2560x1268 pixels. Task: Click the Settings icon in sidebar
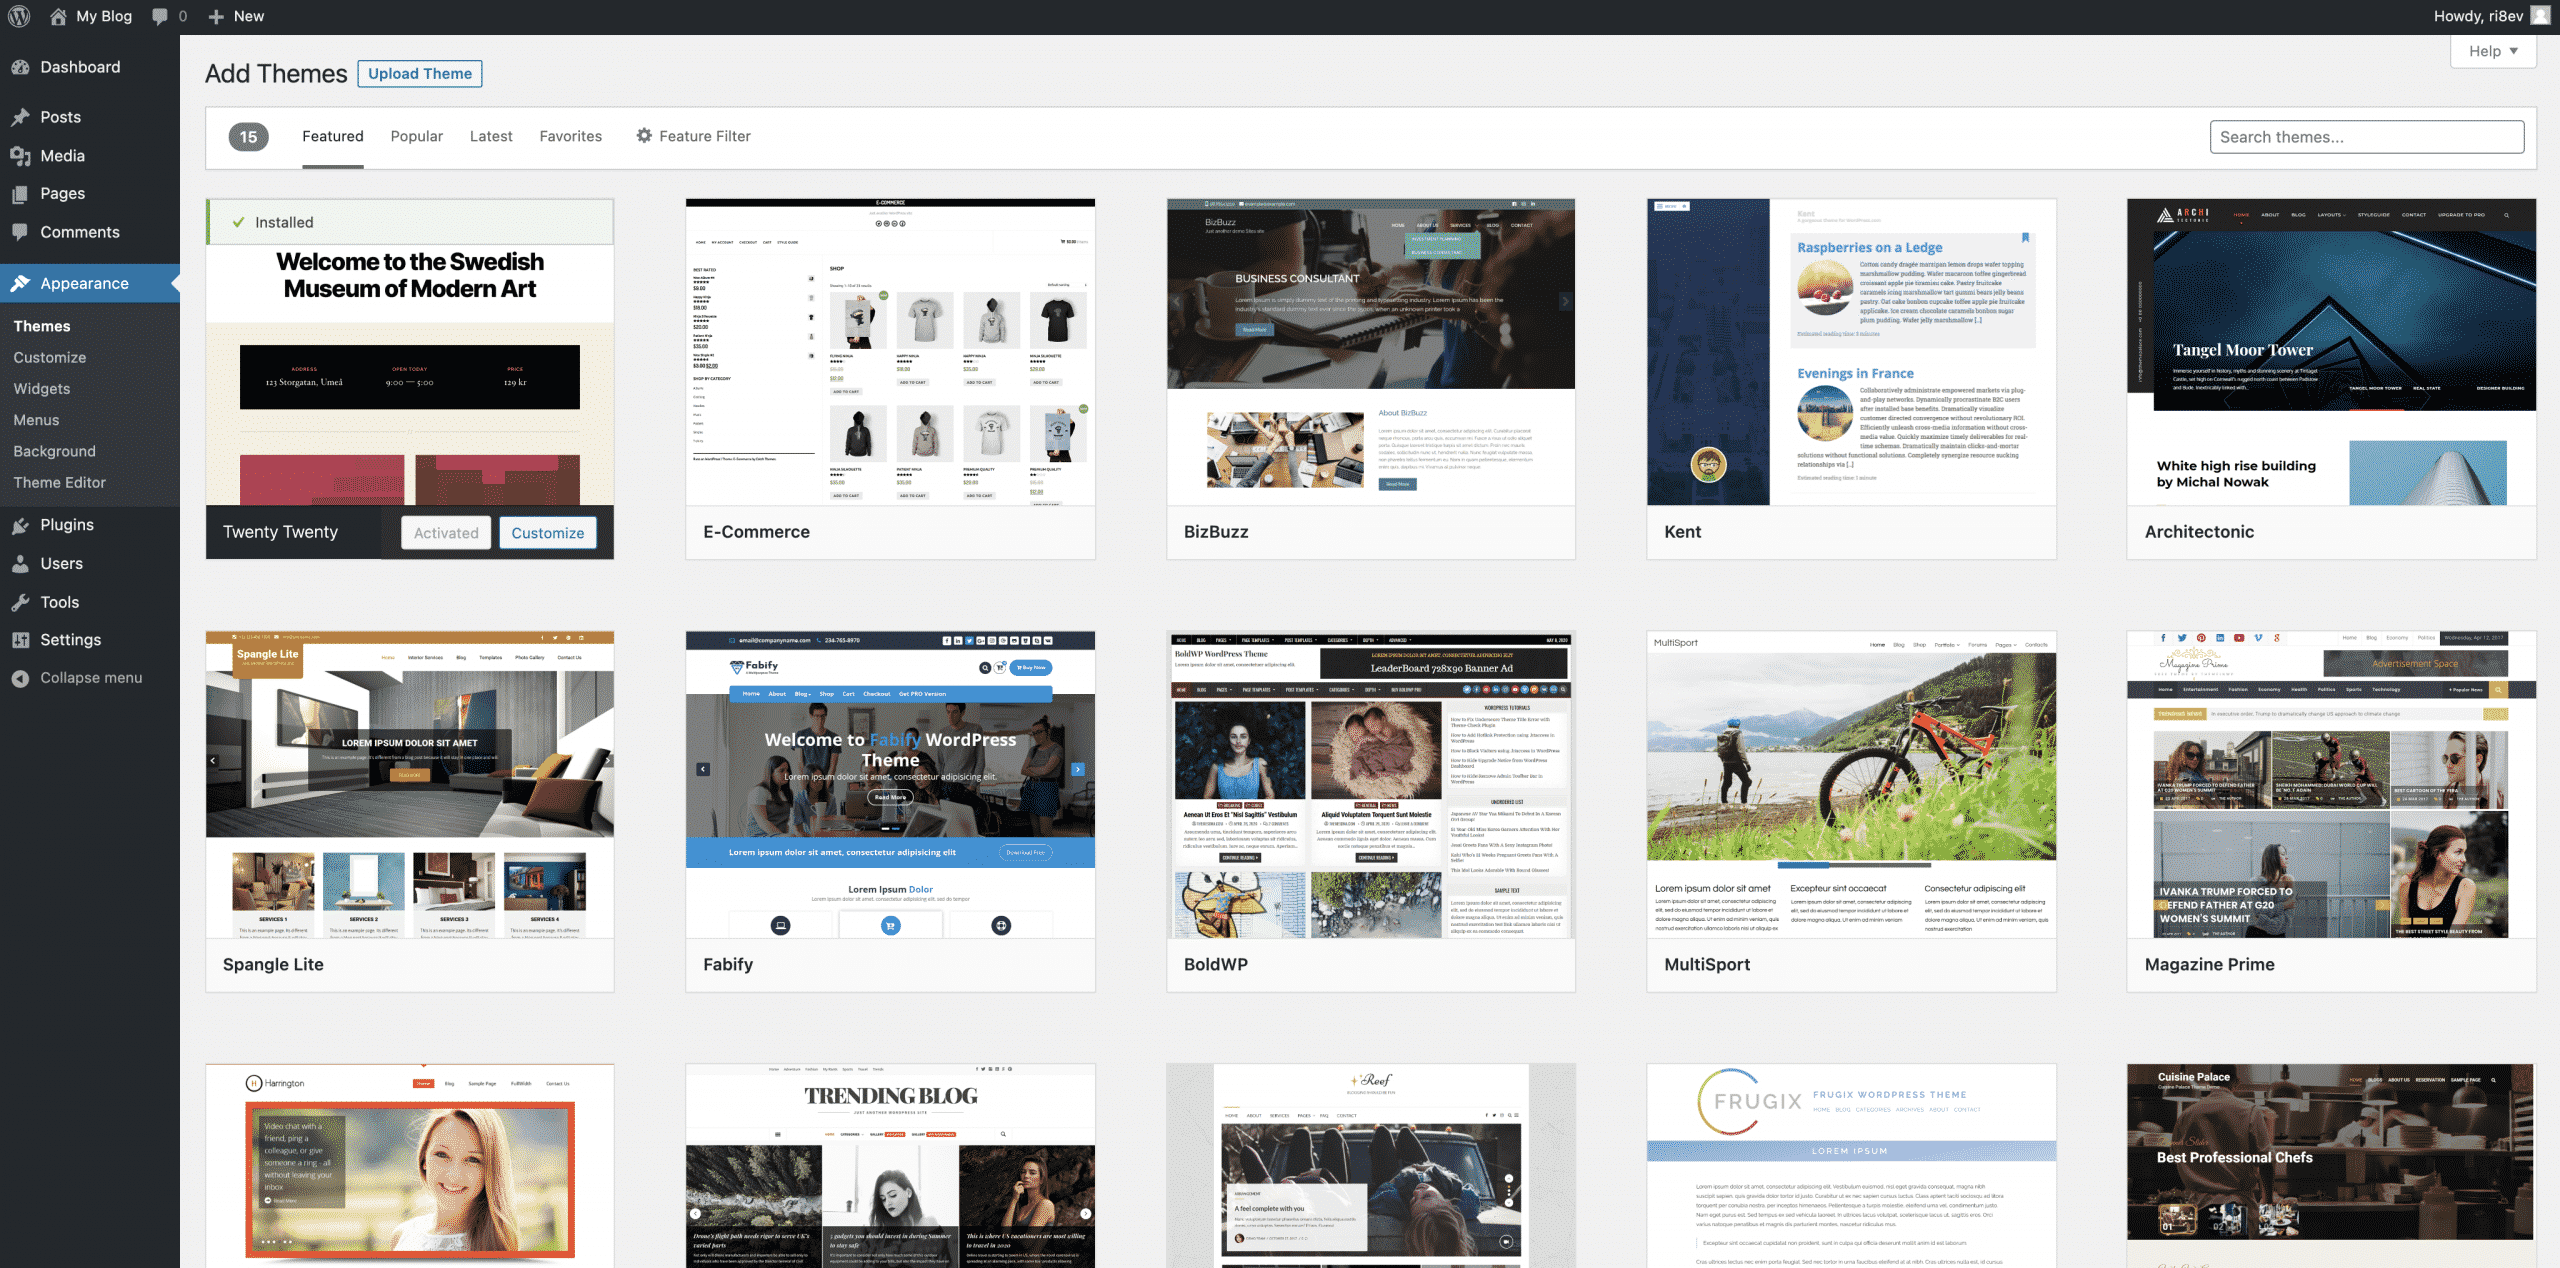pos(20,640)
